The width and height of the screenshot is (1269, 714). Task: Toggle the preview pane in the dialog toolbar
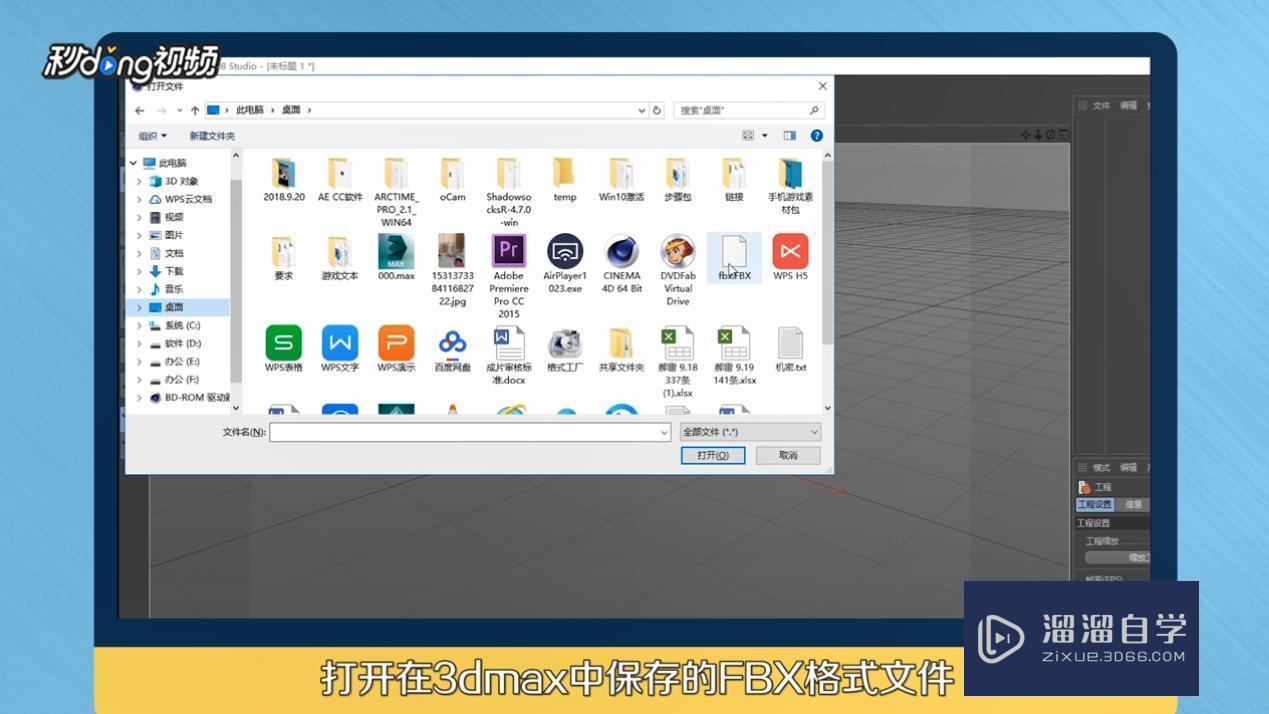(788, 135)
